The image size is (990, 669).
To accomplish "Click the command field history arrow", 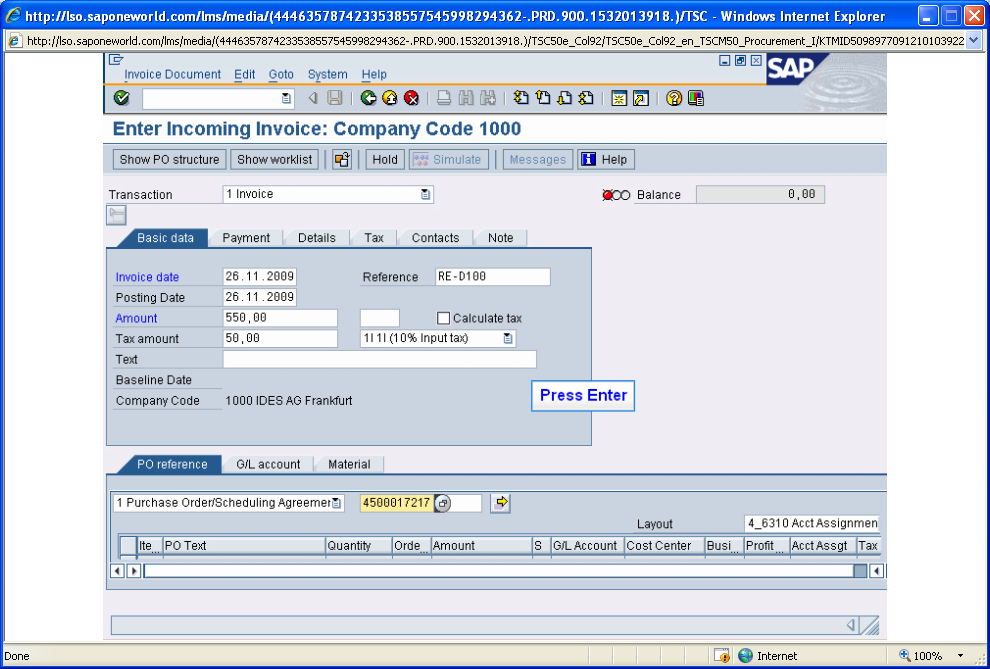I will pyautogui.click(x=286, y=98).
